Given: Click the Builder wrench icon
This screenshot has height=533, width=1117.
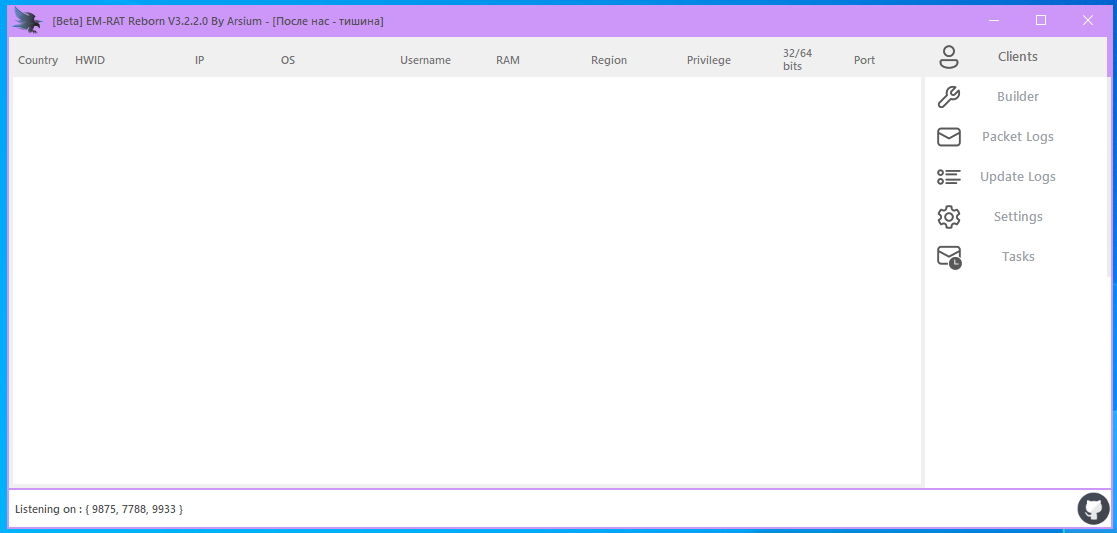Looking at the screenshot, I should [x=948, y=97].
